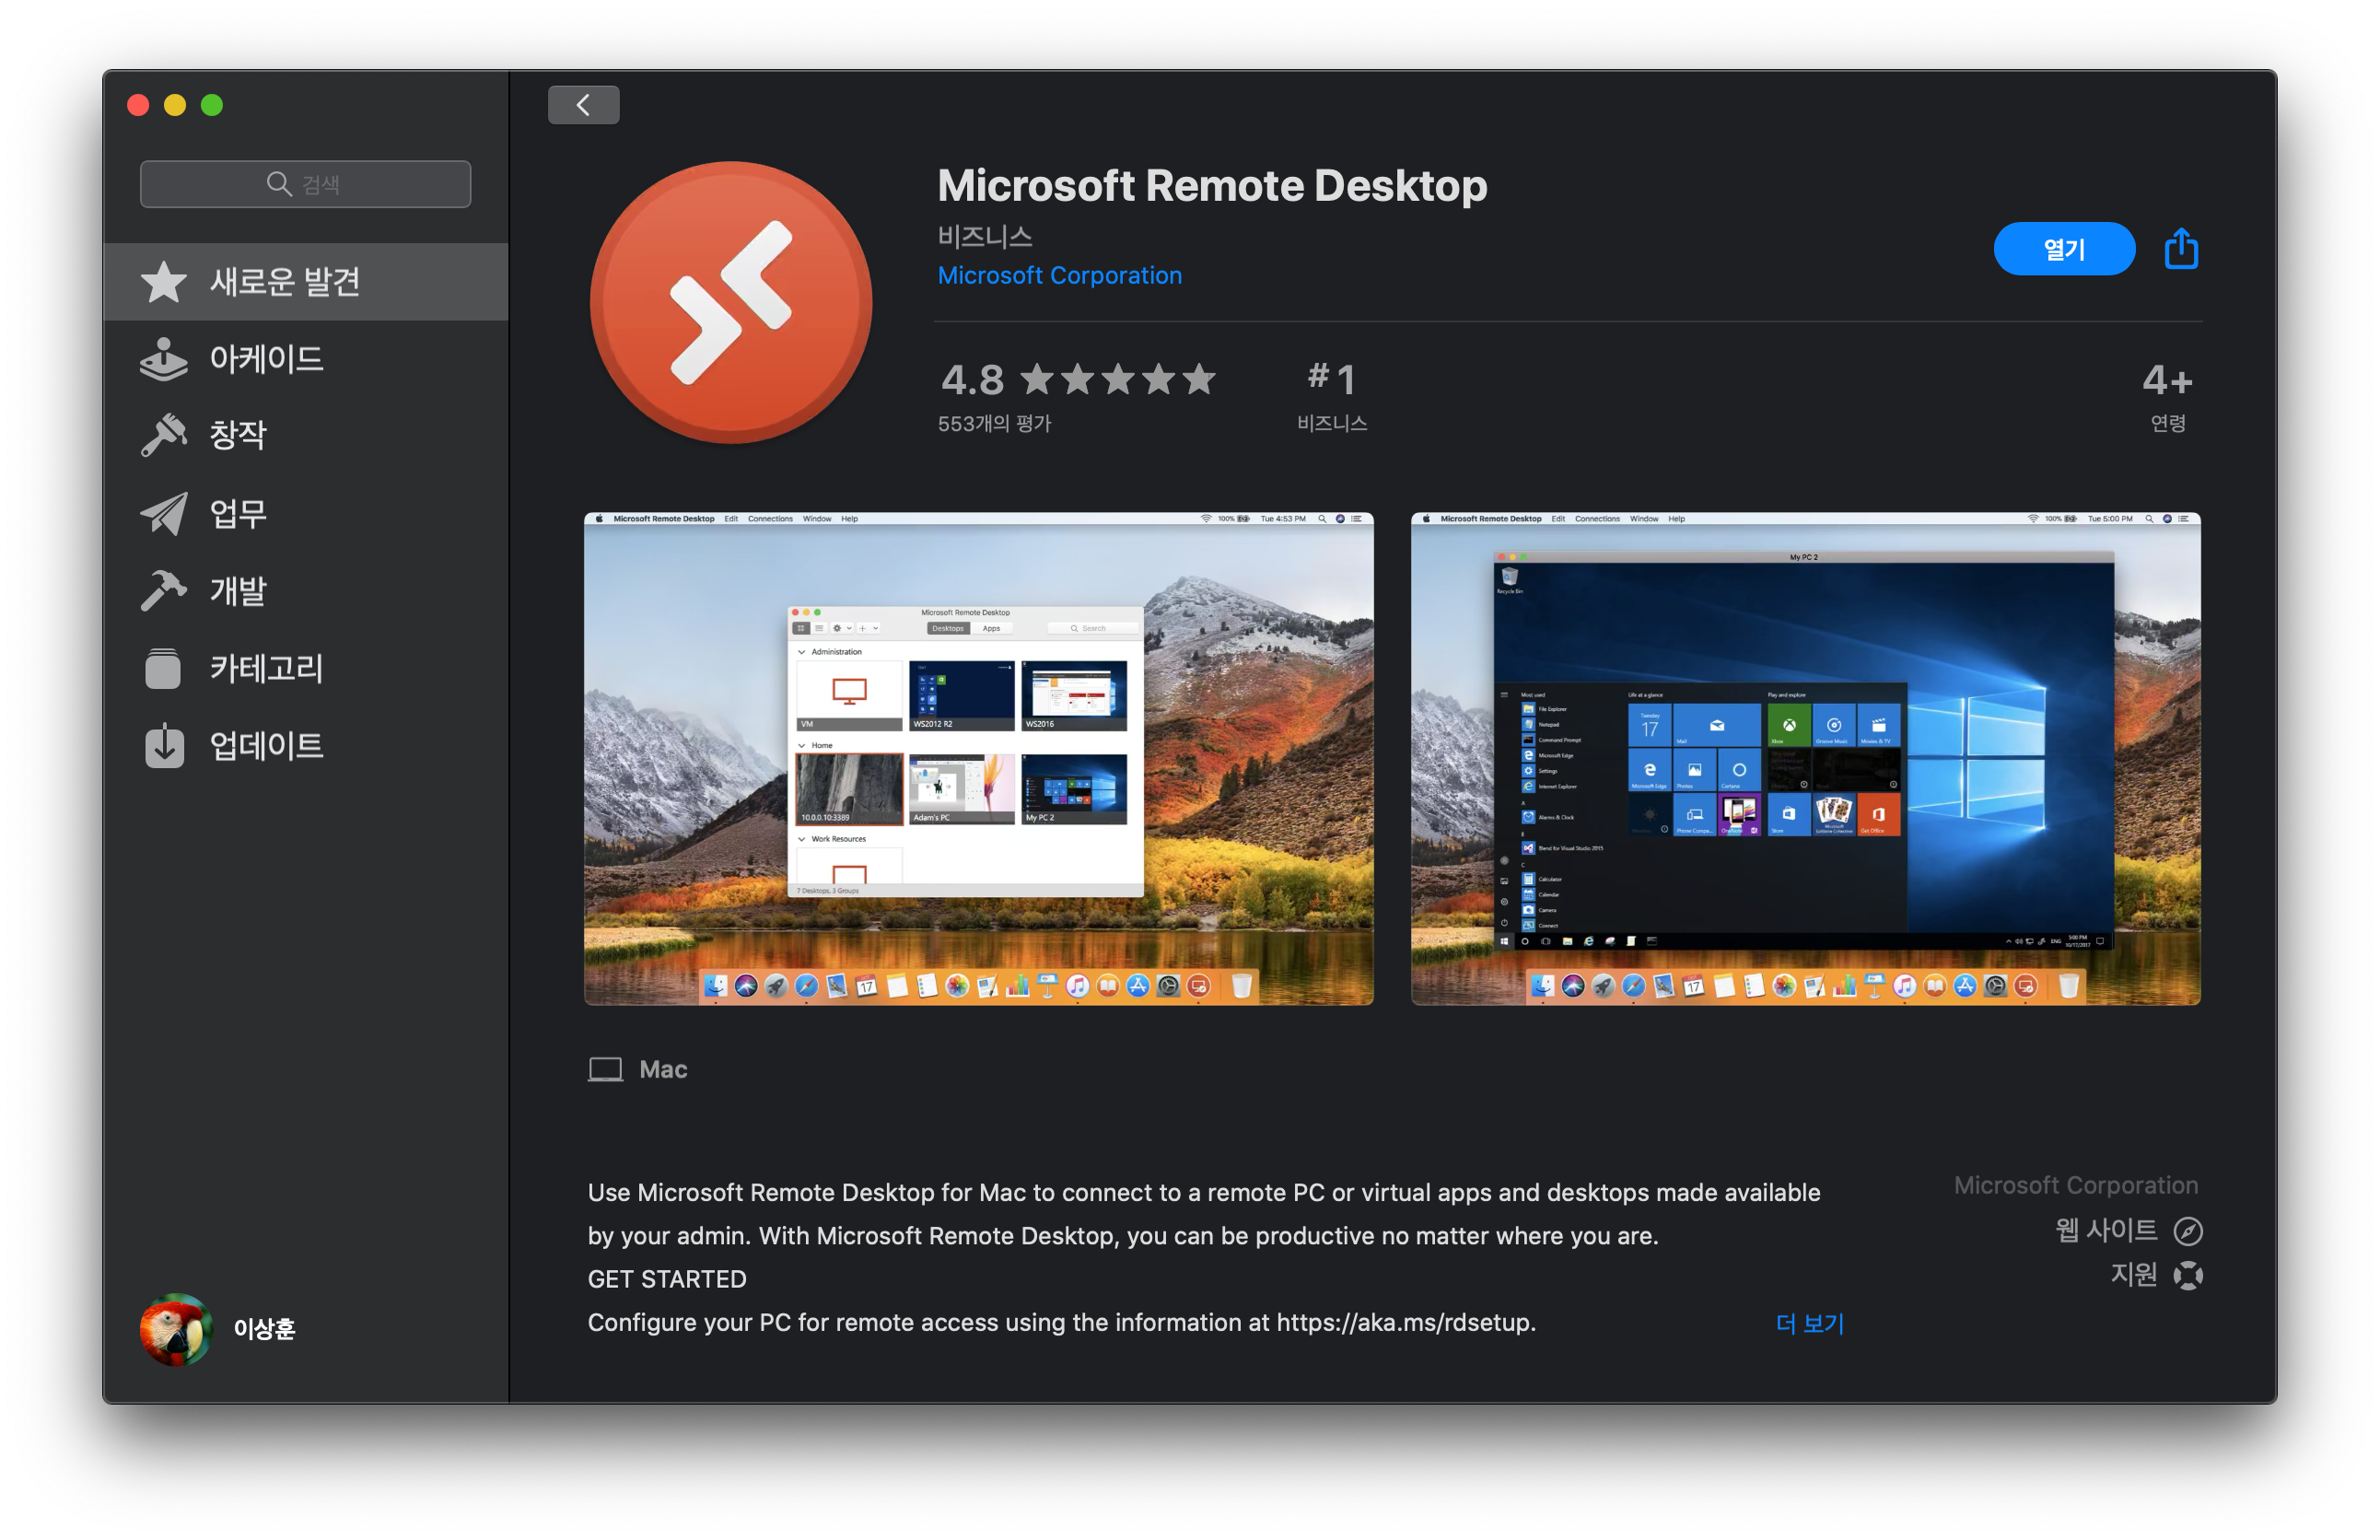Click the share icon next to 열기
The height and width of the screenshot is (1540, 2380).
click(x=2180, y=248)
